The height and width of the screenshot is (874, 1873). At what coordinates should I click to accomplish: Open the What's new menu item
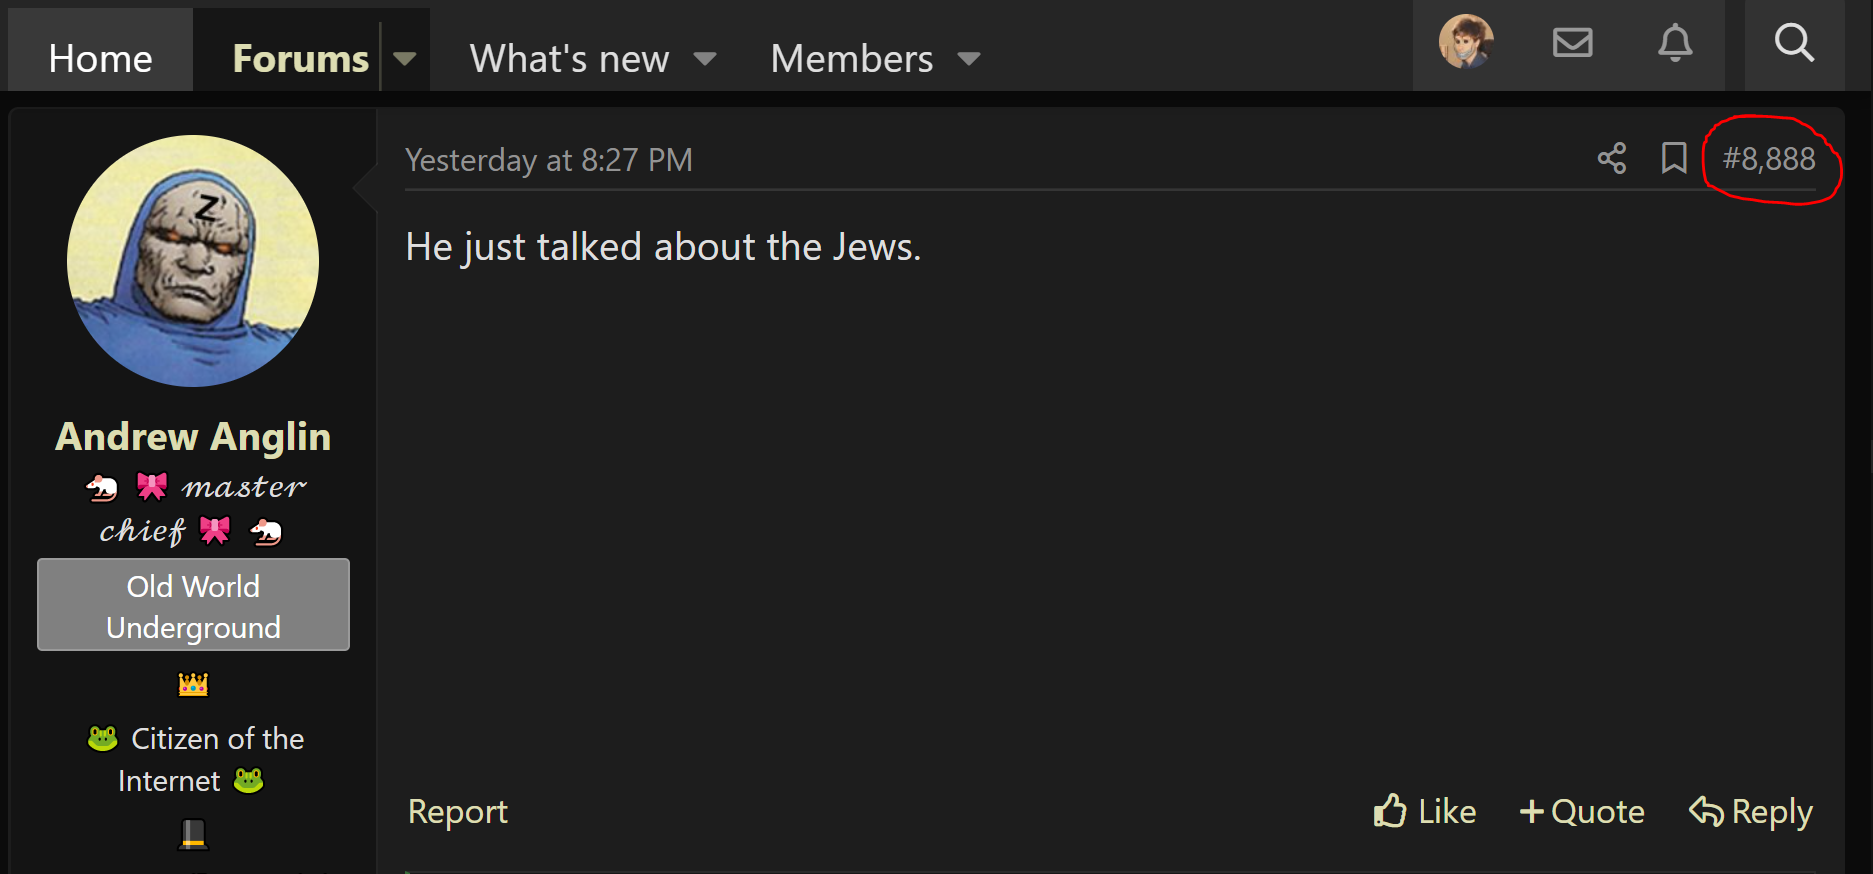pos(569,58)
